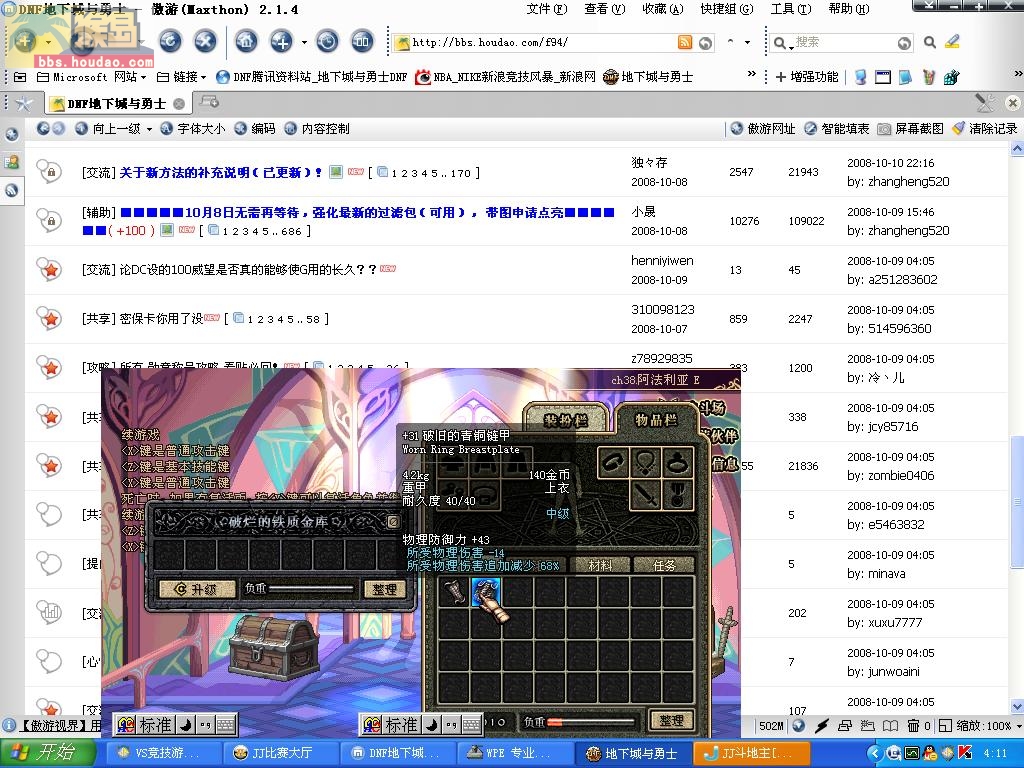Click the grid calculator icon in plugin bar

click(952, 77)
